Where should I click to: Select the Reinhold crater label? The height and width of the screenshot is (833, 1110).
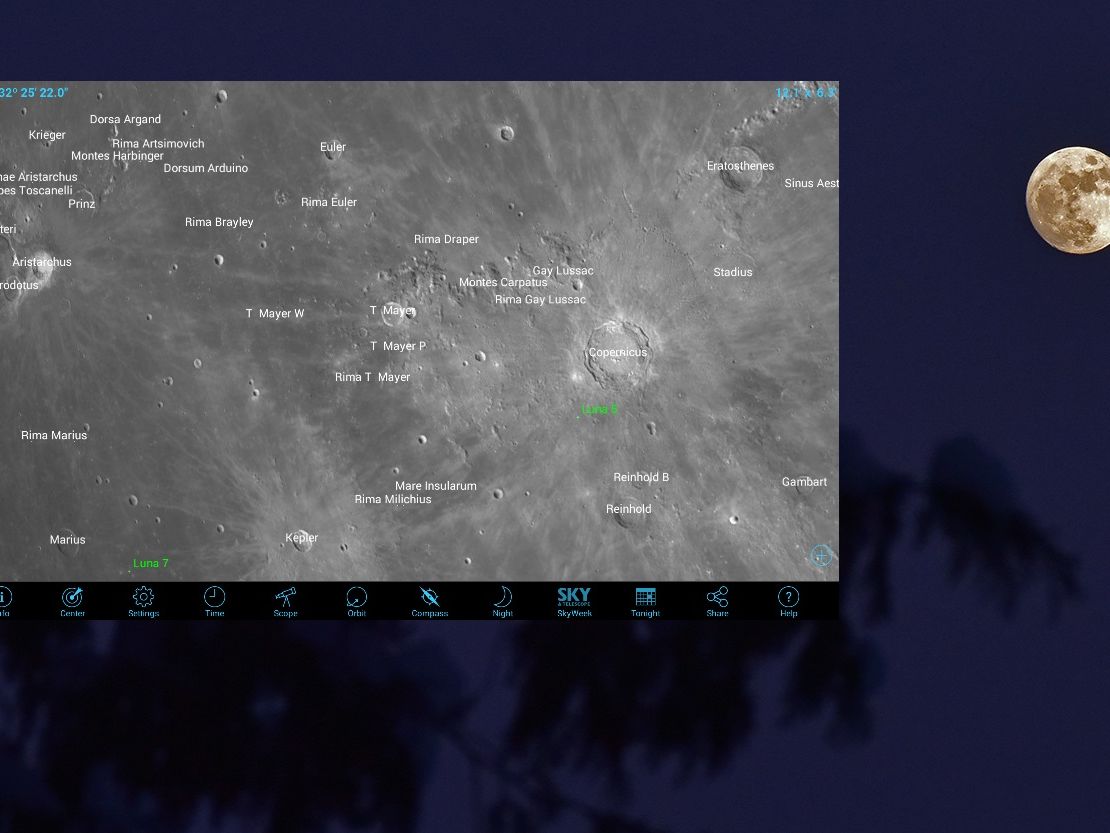tap(629, 509)
